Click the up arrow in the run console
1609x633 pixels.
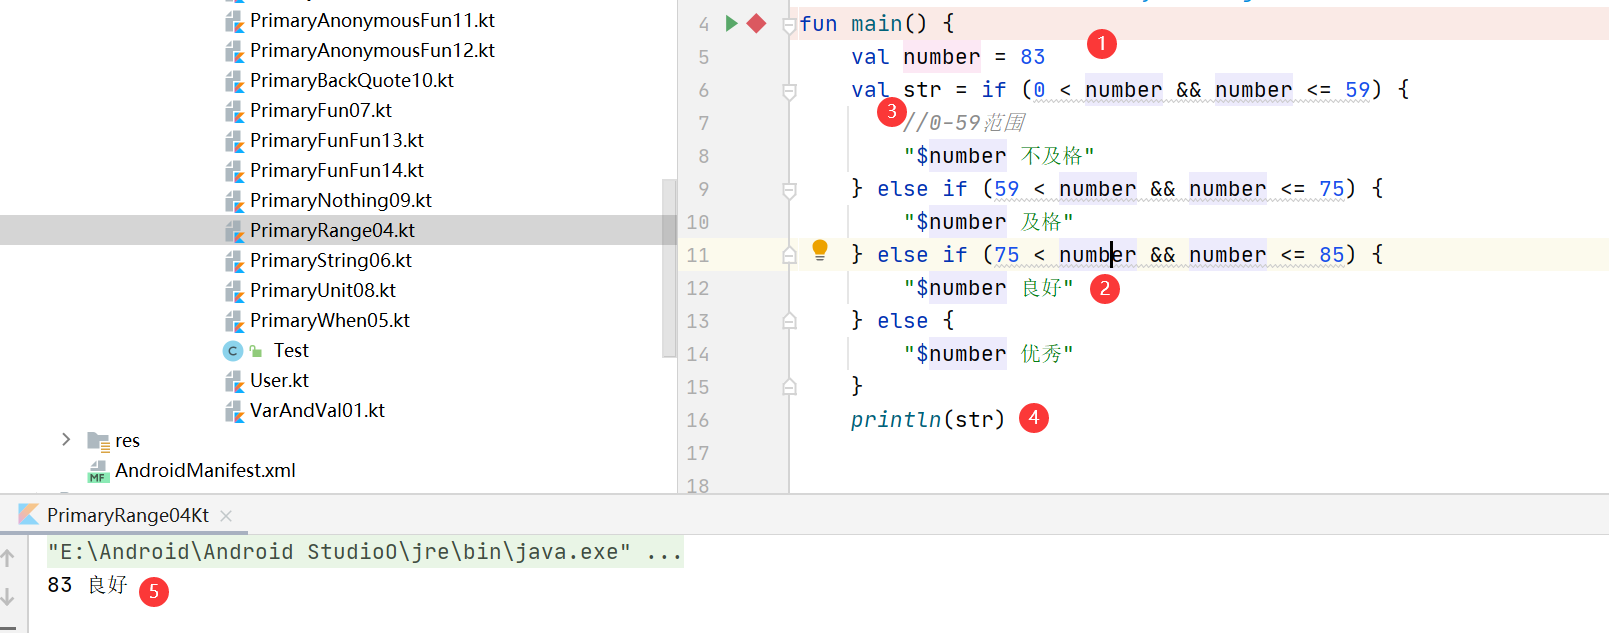click(8, 558)
